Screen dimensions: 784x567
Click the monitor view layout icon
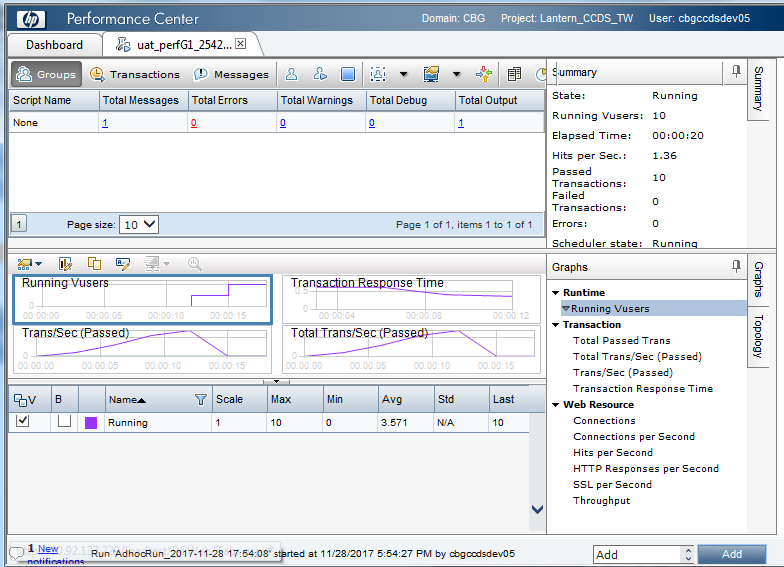pyautogui.click(x=432, y=74)
